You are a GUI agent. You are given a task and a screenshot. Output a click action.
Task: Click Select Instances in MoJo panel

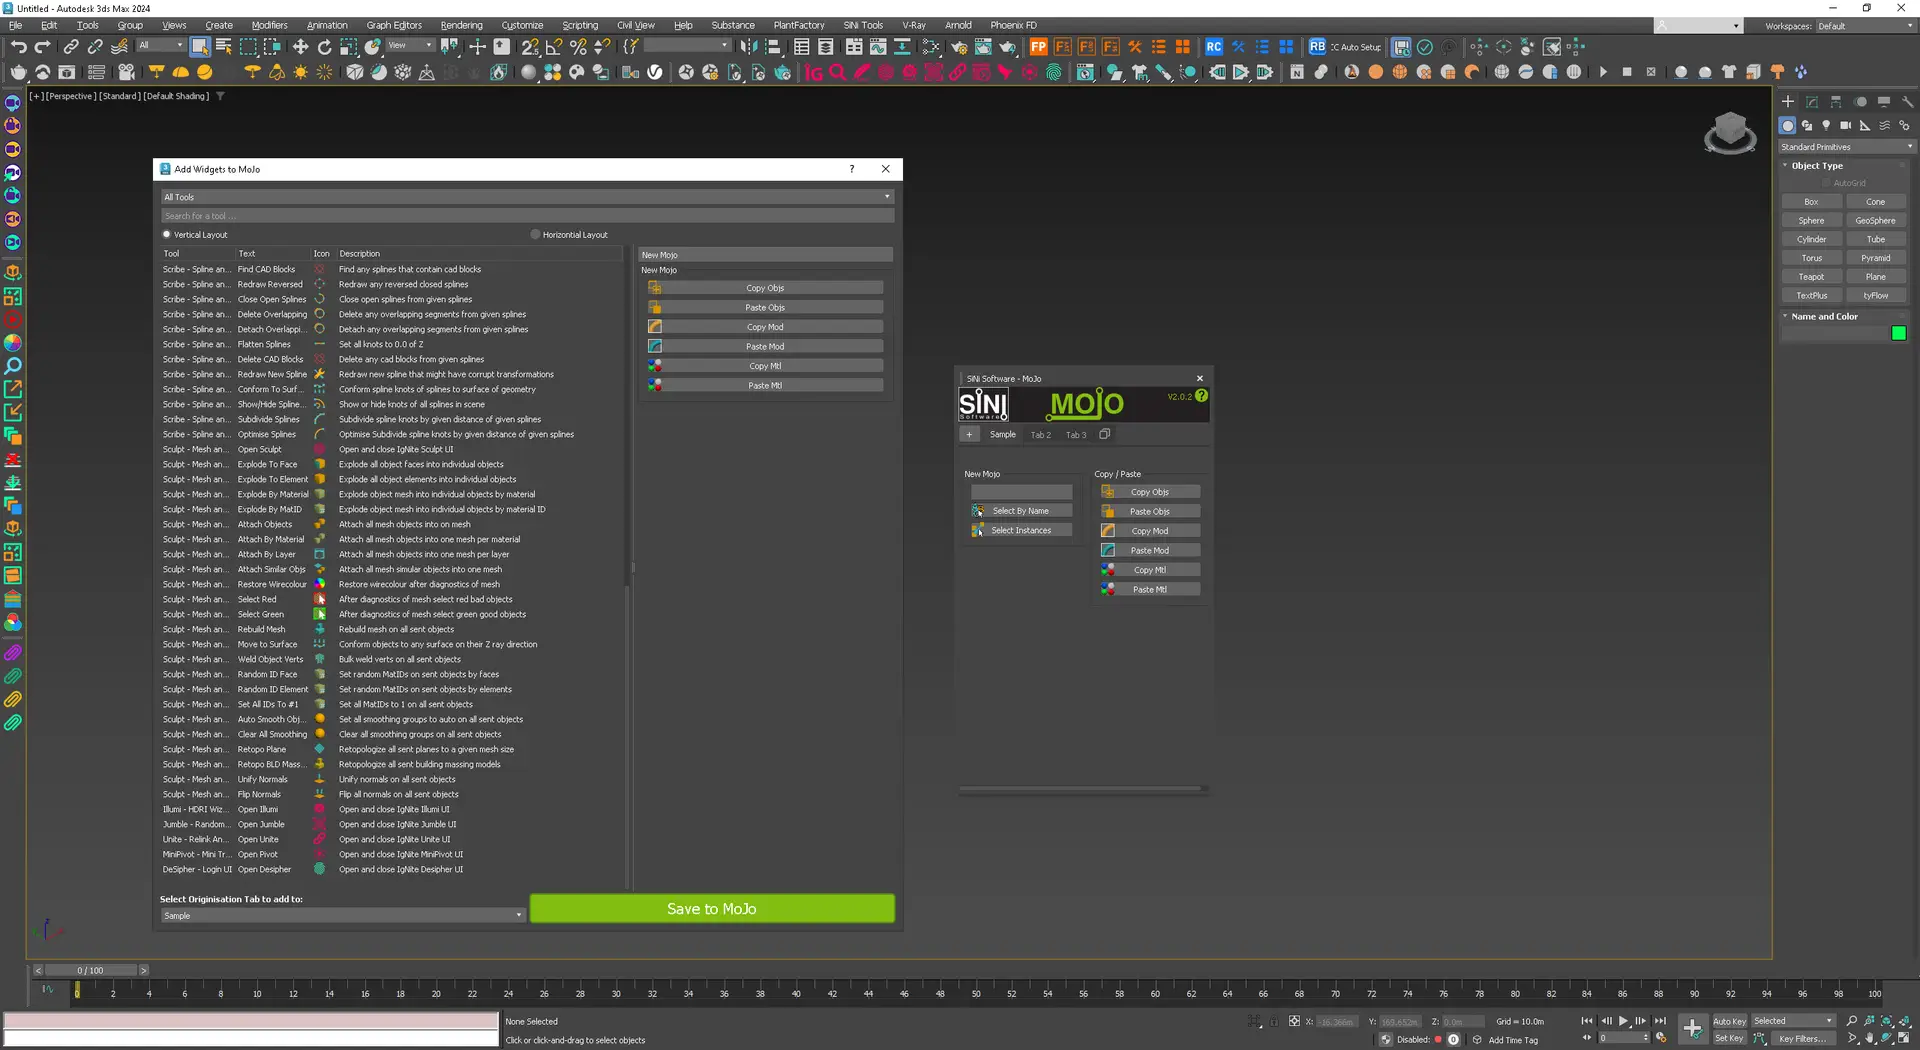coord(1021,531)
